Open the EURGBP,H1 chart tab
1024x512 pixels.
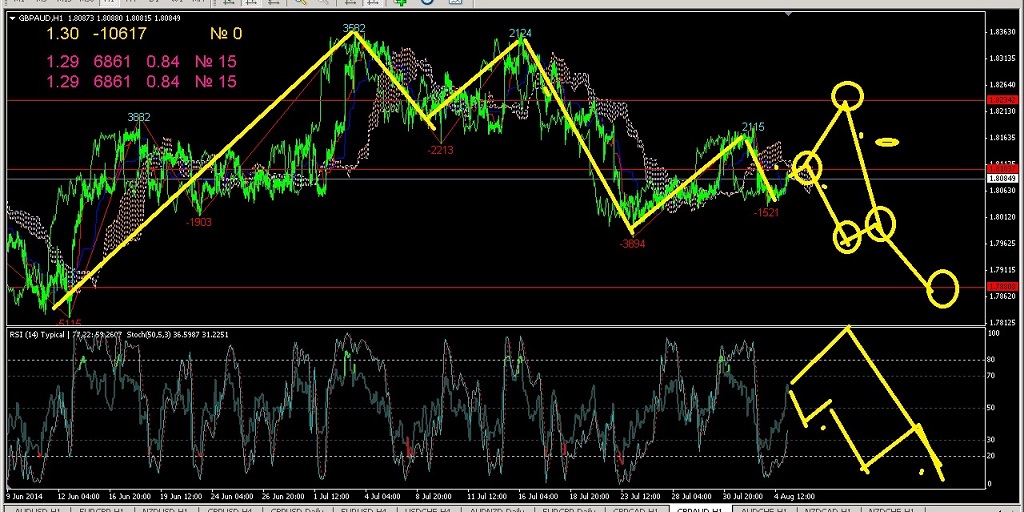(97, 509)
